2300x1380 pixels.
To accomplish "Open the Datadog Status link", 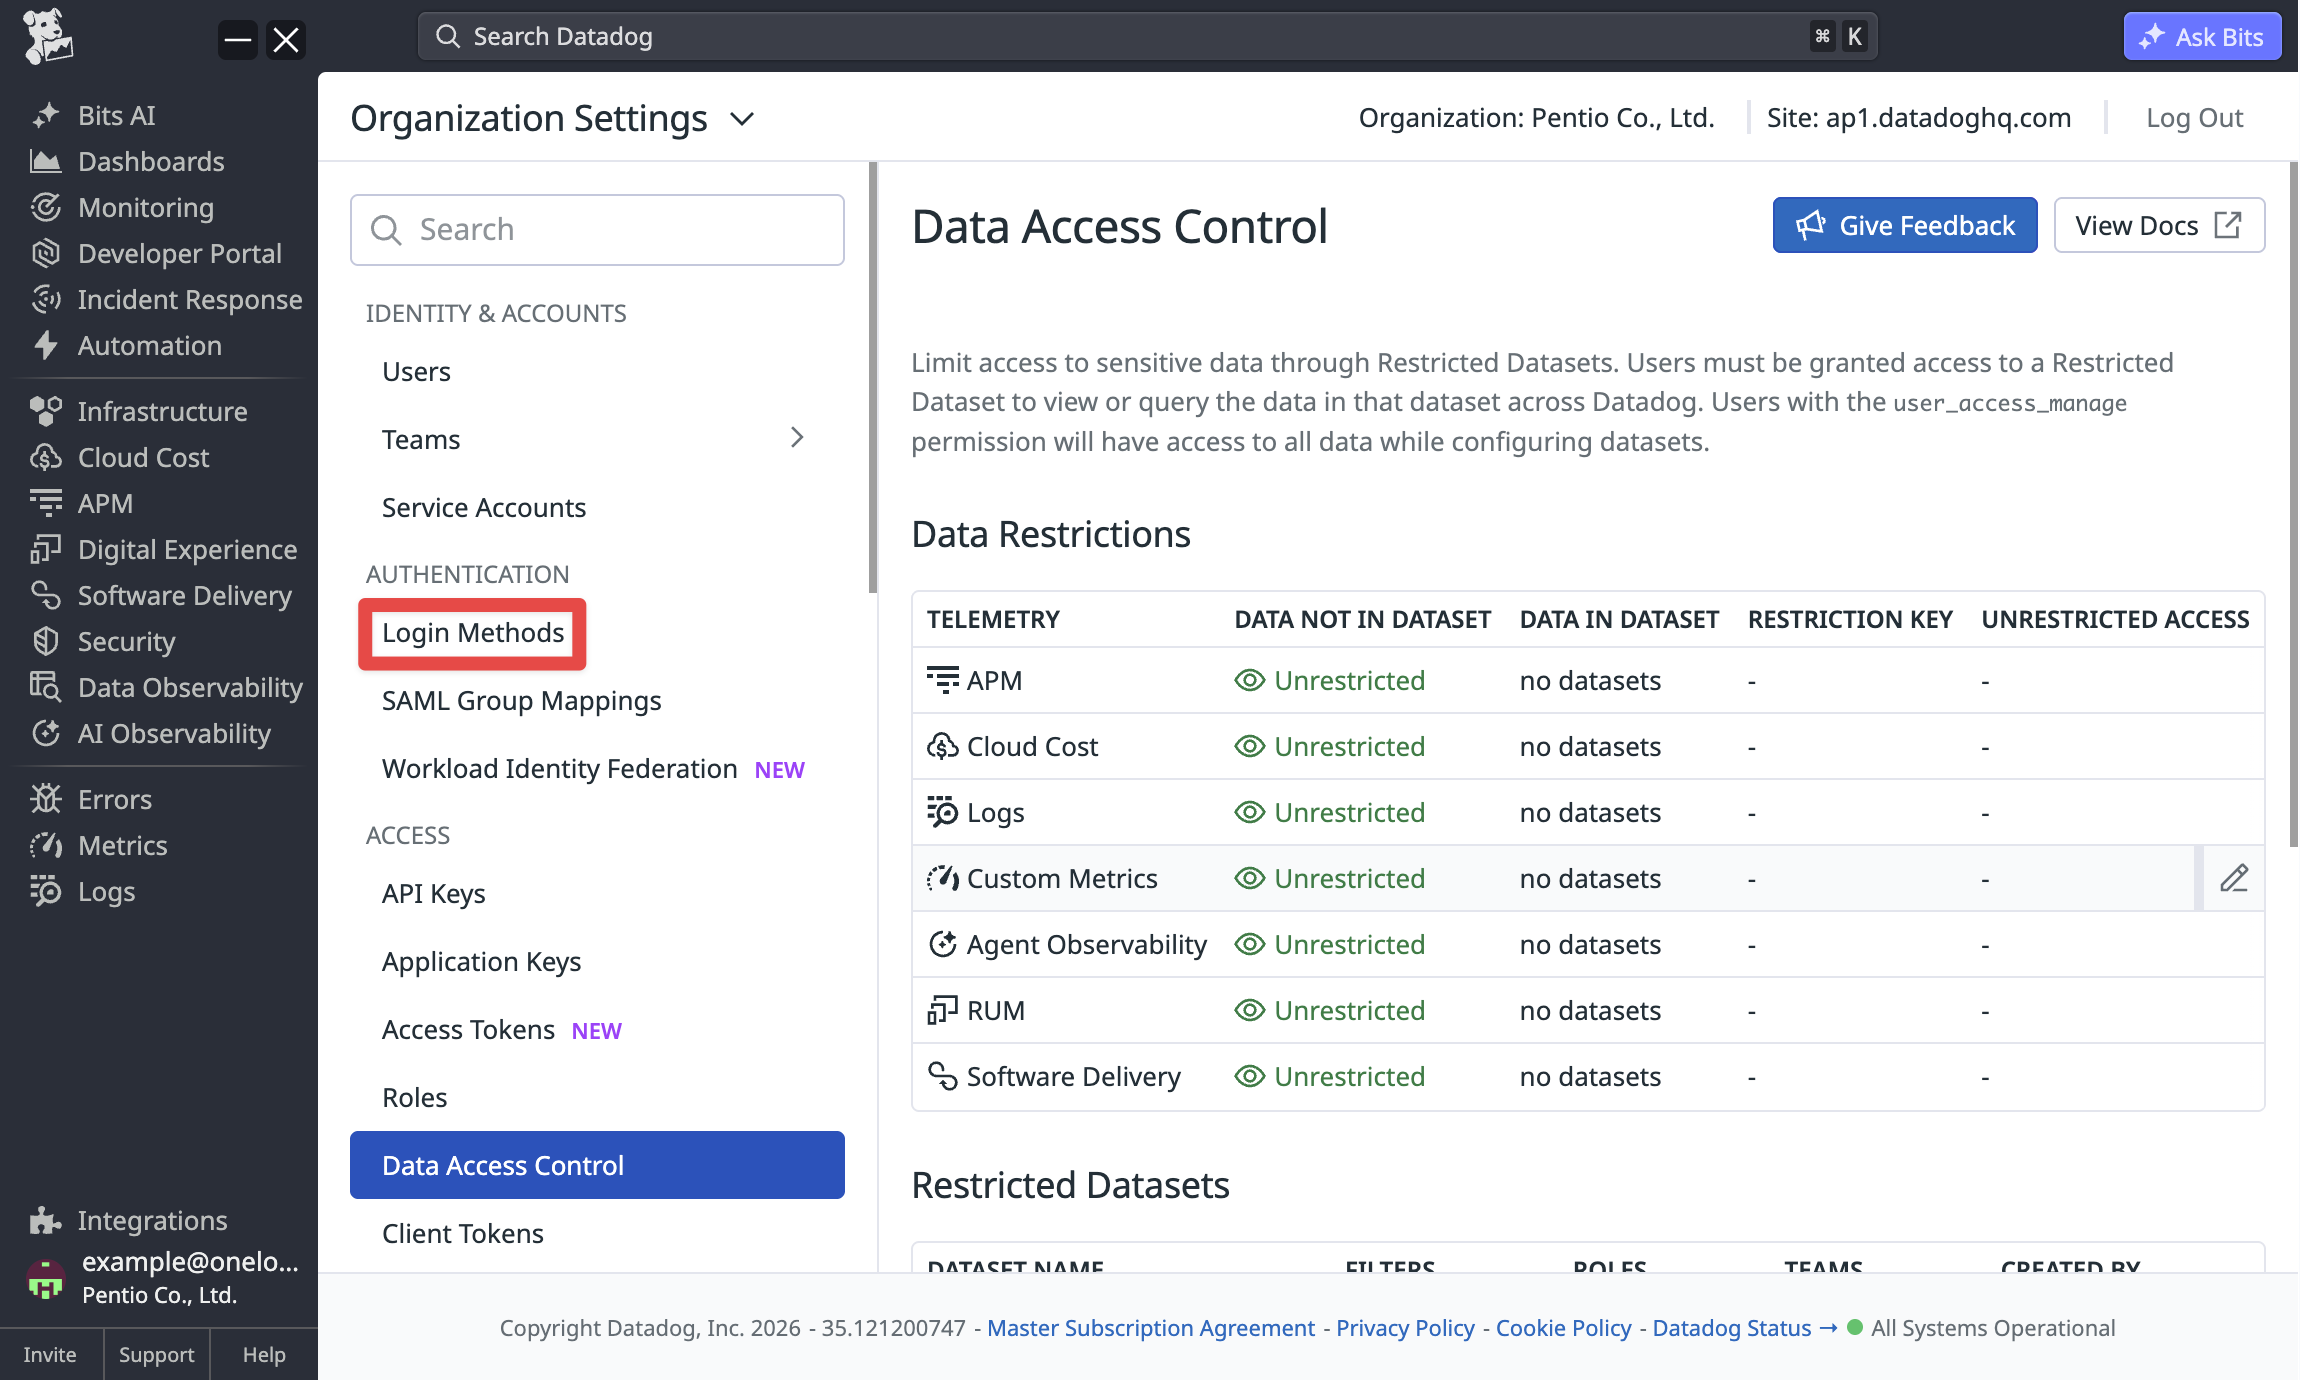I will coord(1744,1328).
